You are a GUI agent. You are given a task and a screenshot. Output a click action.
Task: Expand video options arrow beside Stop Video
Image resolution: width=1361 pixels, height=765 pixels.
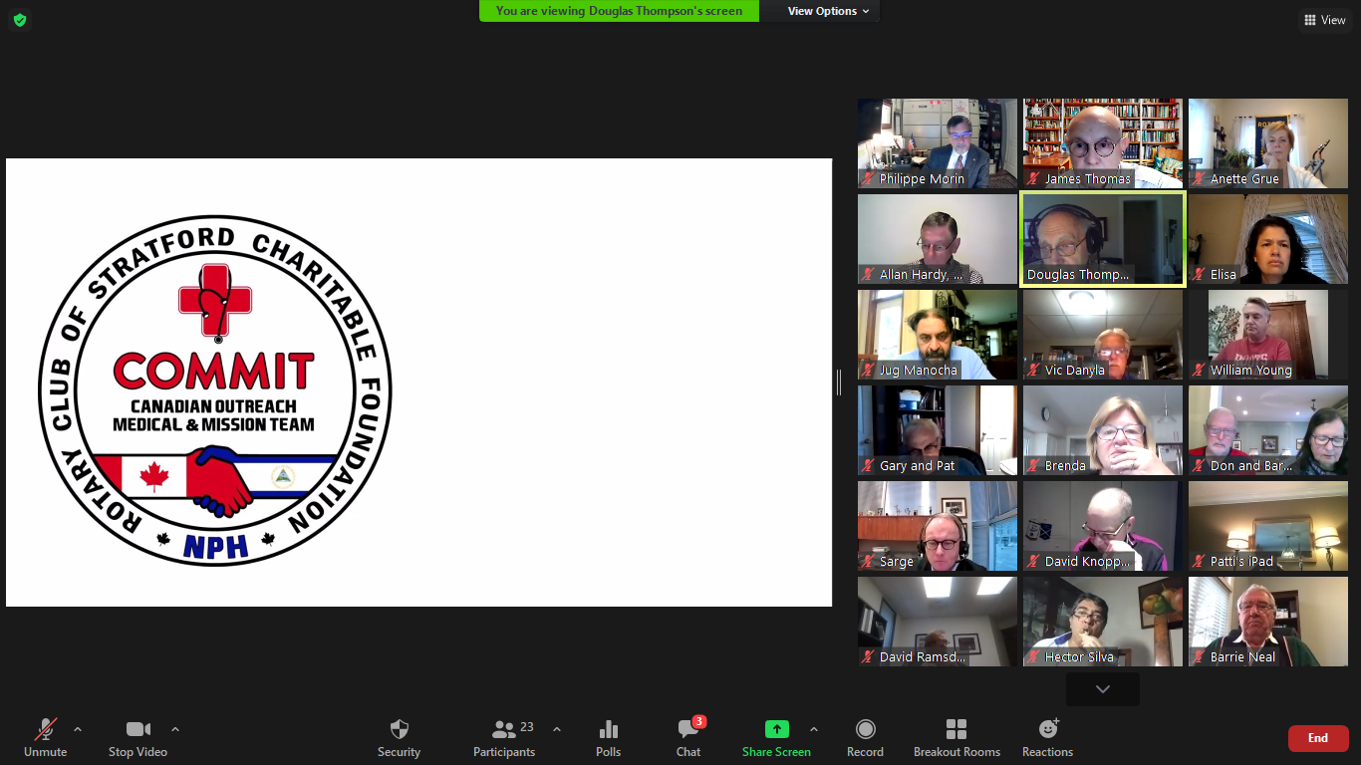click(175, 729)
